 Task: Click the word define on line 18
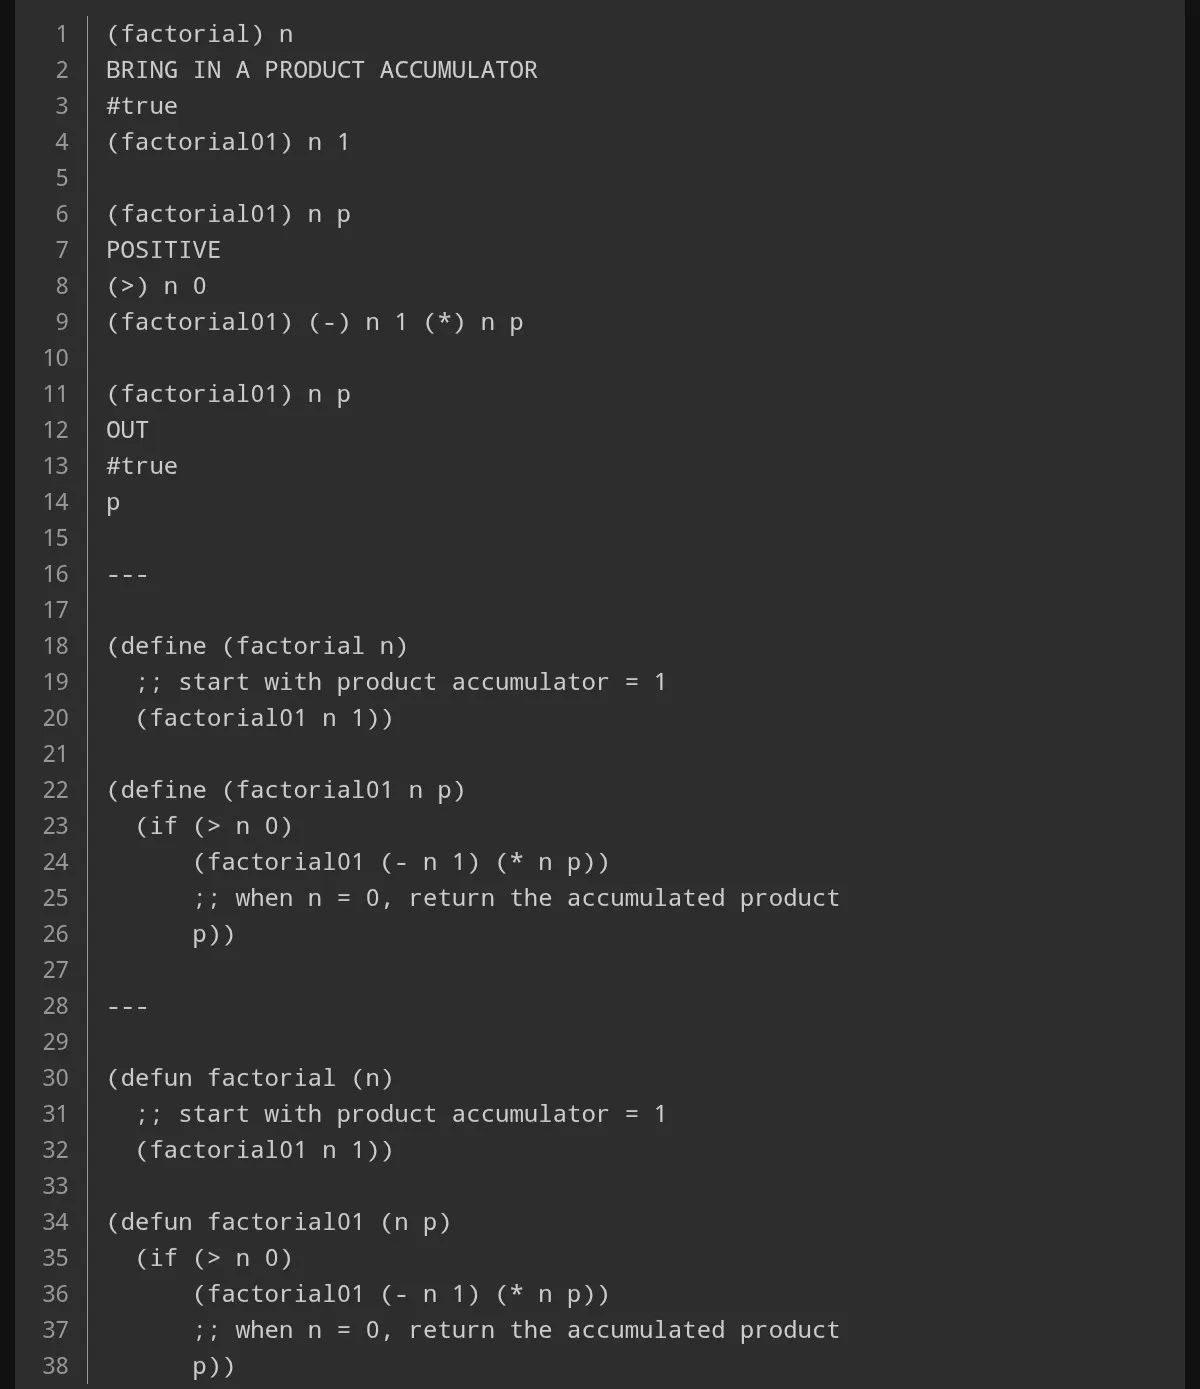pos(163,646)
